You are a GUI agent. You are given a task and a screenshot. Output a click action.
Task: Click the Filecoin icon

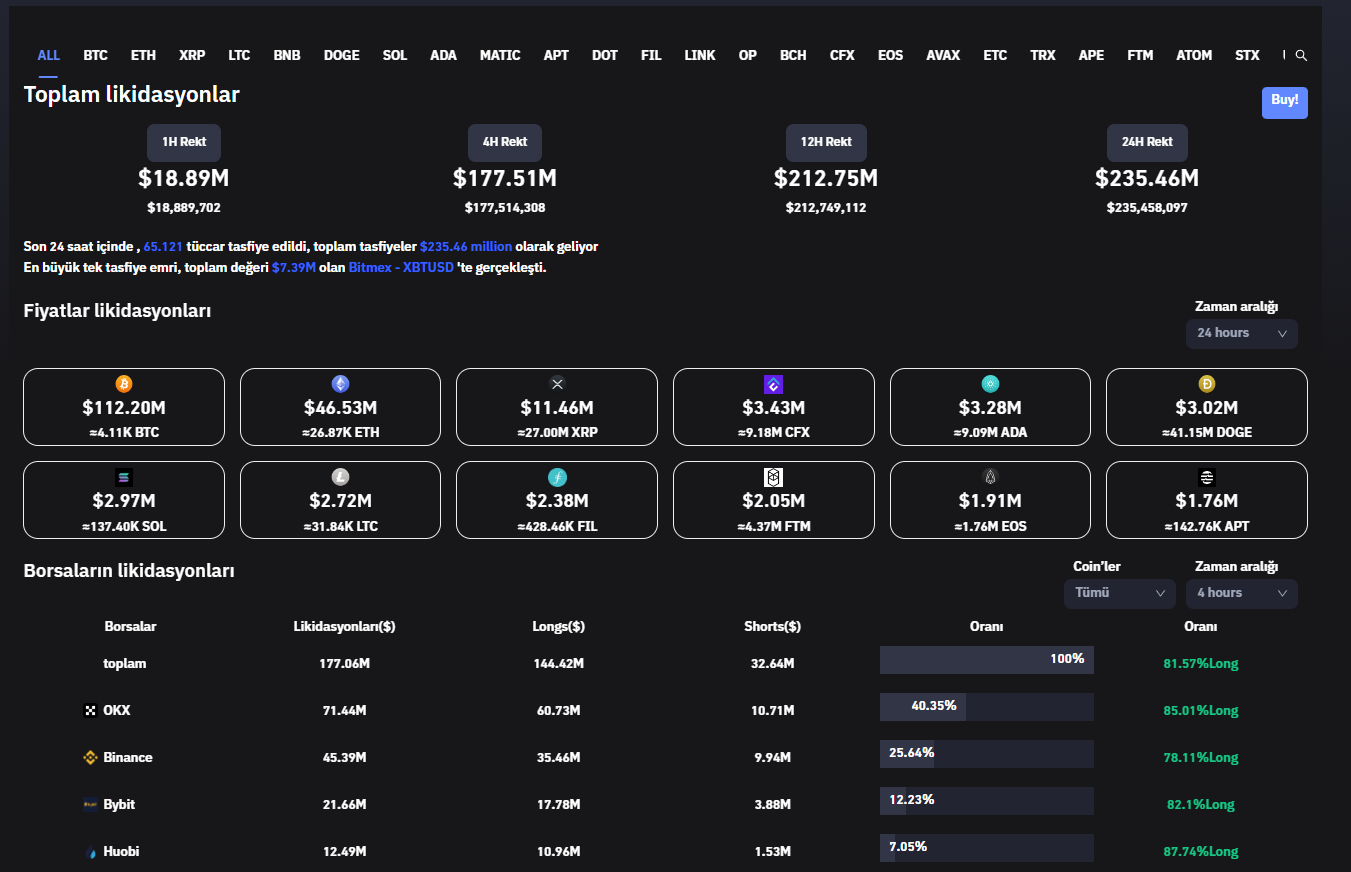[x=557, y=477]
